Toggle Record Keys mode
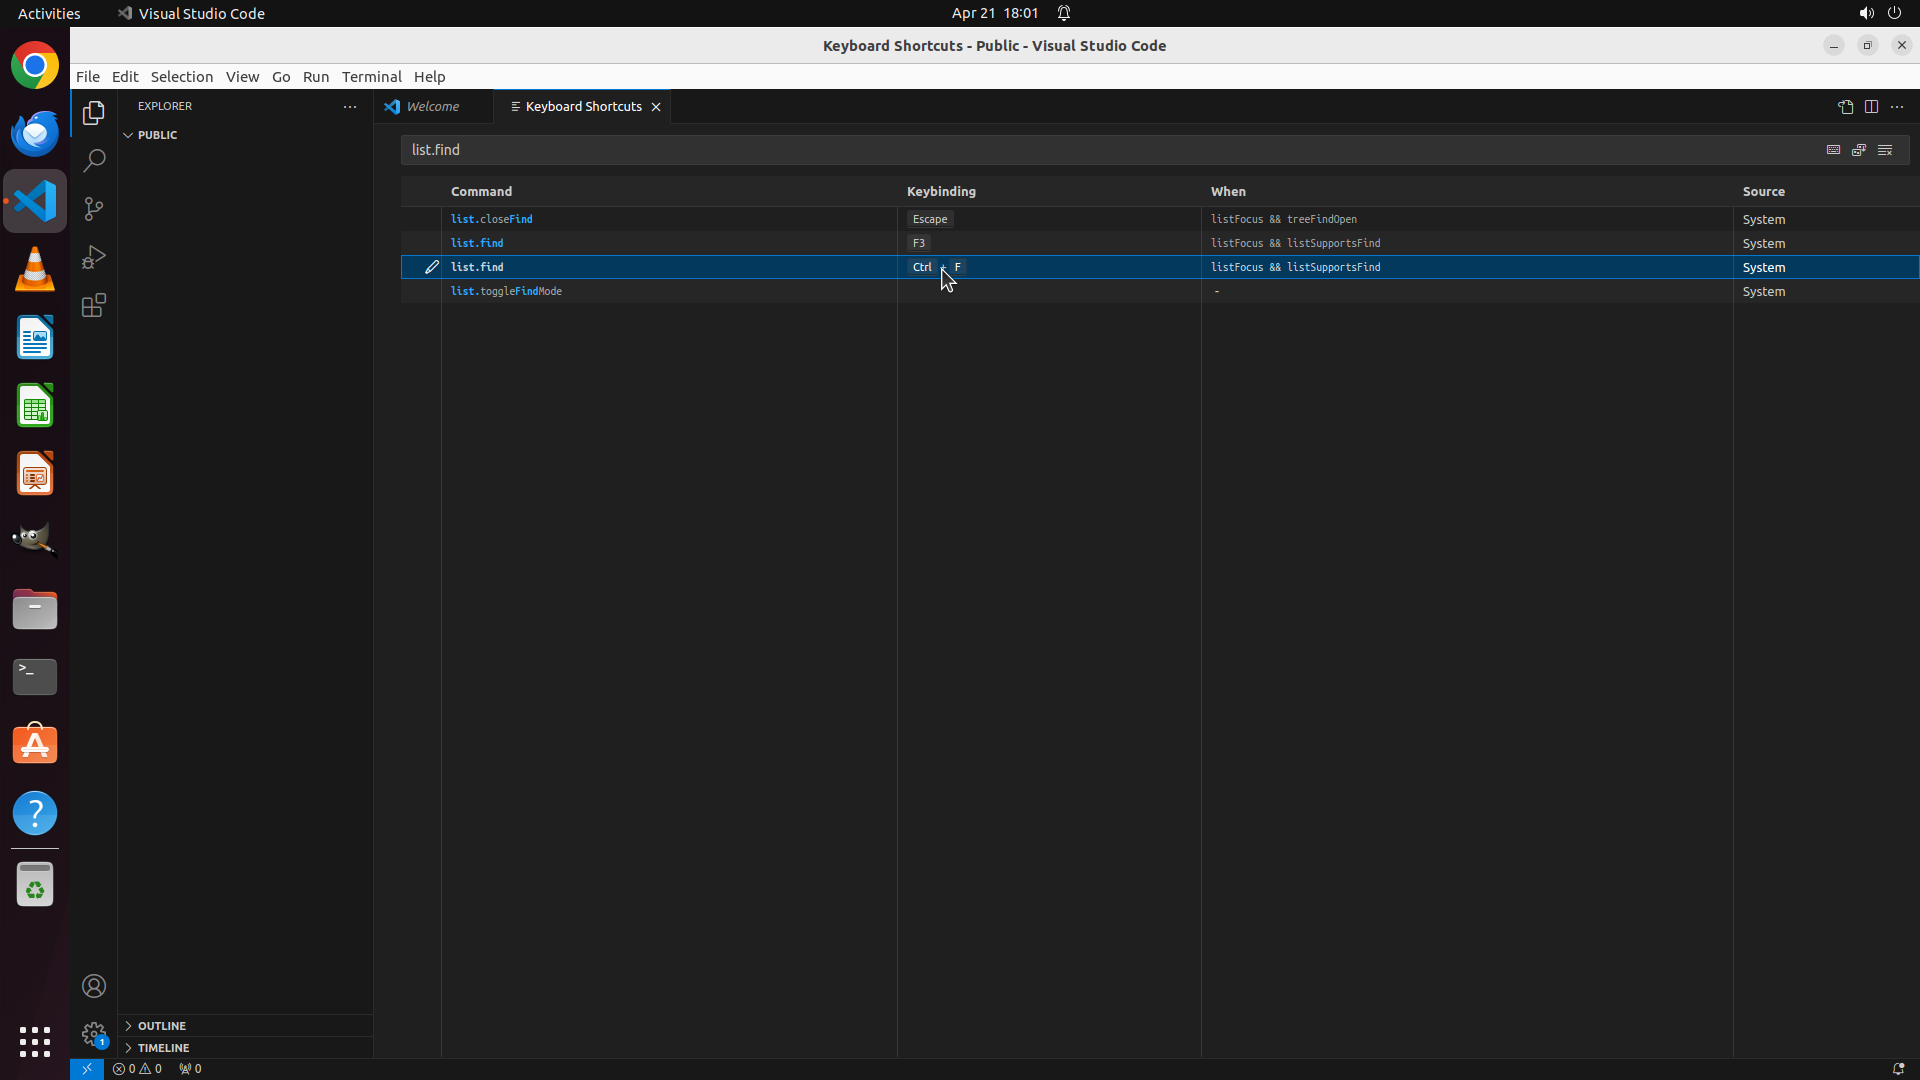Image resolution: width=1920 pixels, height=1080 pixels. pos(1833,150)
